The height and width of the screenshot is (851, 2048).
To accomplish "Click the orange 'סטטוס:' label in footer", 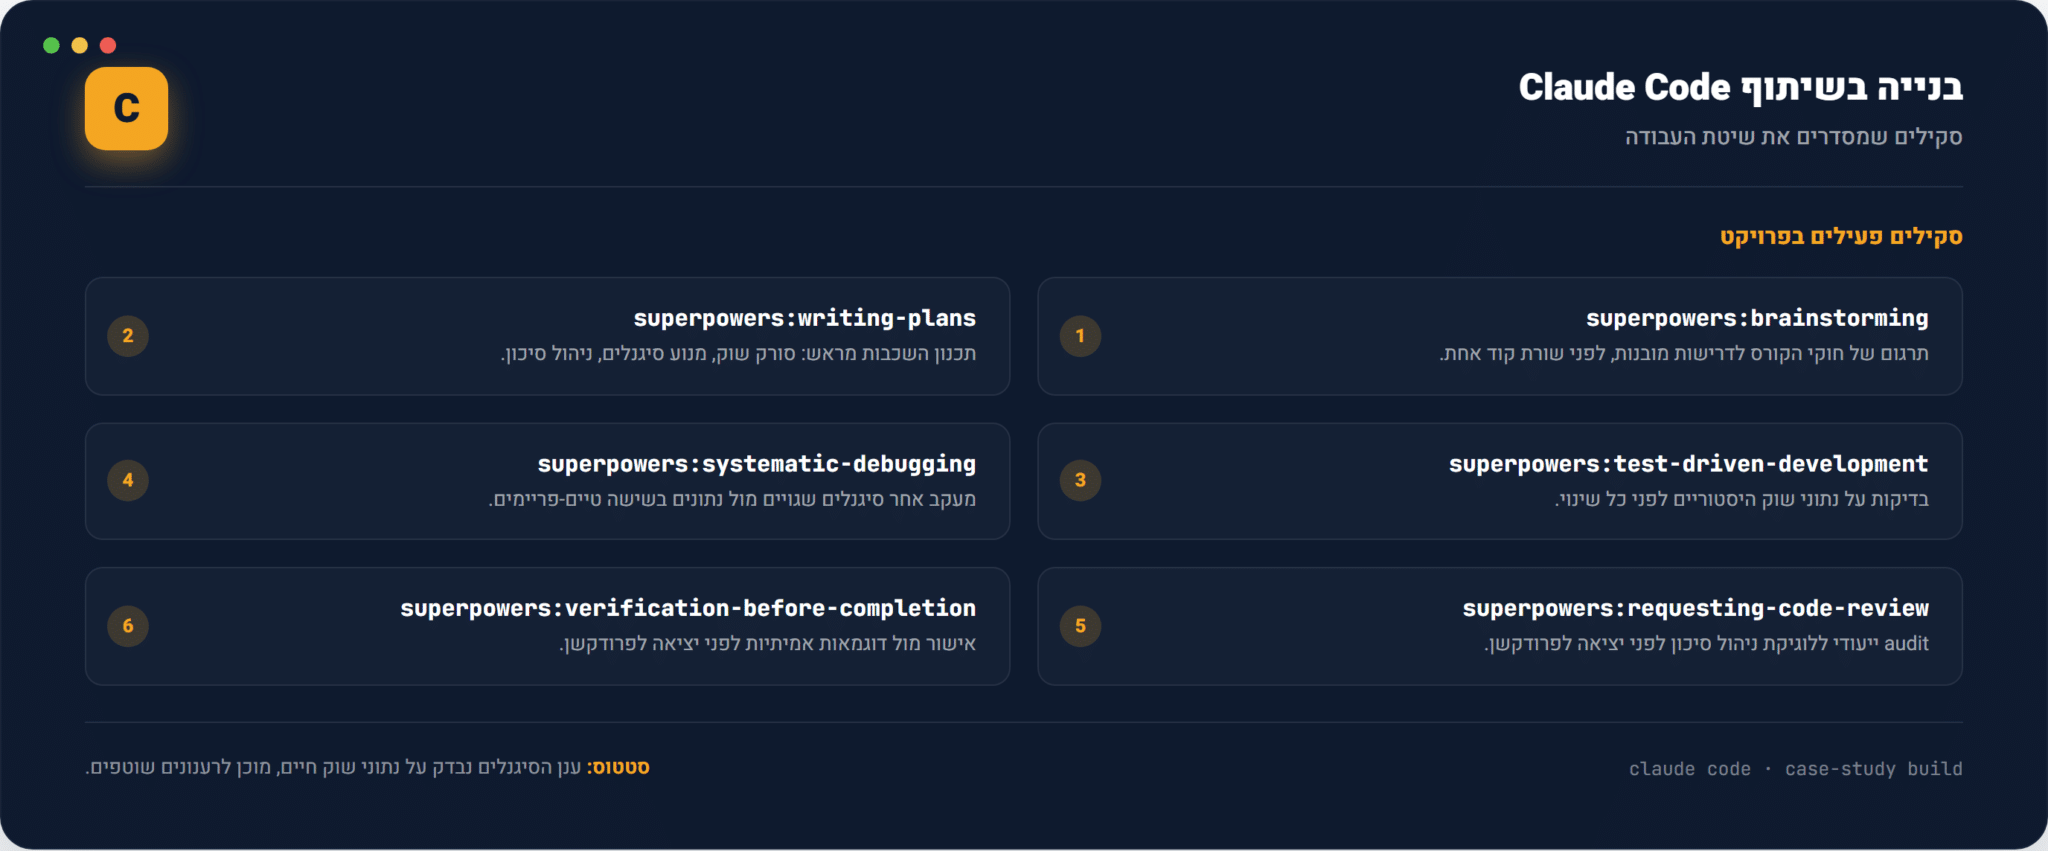I will click(x=618, y=768).
